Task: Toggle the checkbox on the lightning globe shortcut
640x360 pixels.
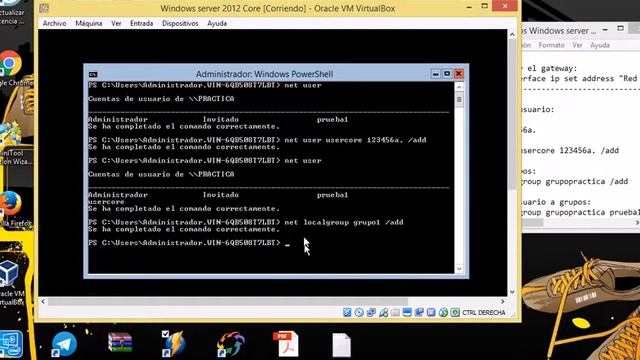Action: pos(165,334)
